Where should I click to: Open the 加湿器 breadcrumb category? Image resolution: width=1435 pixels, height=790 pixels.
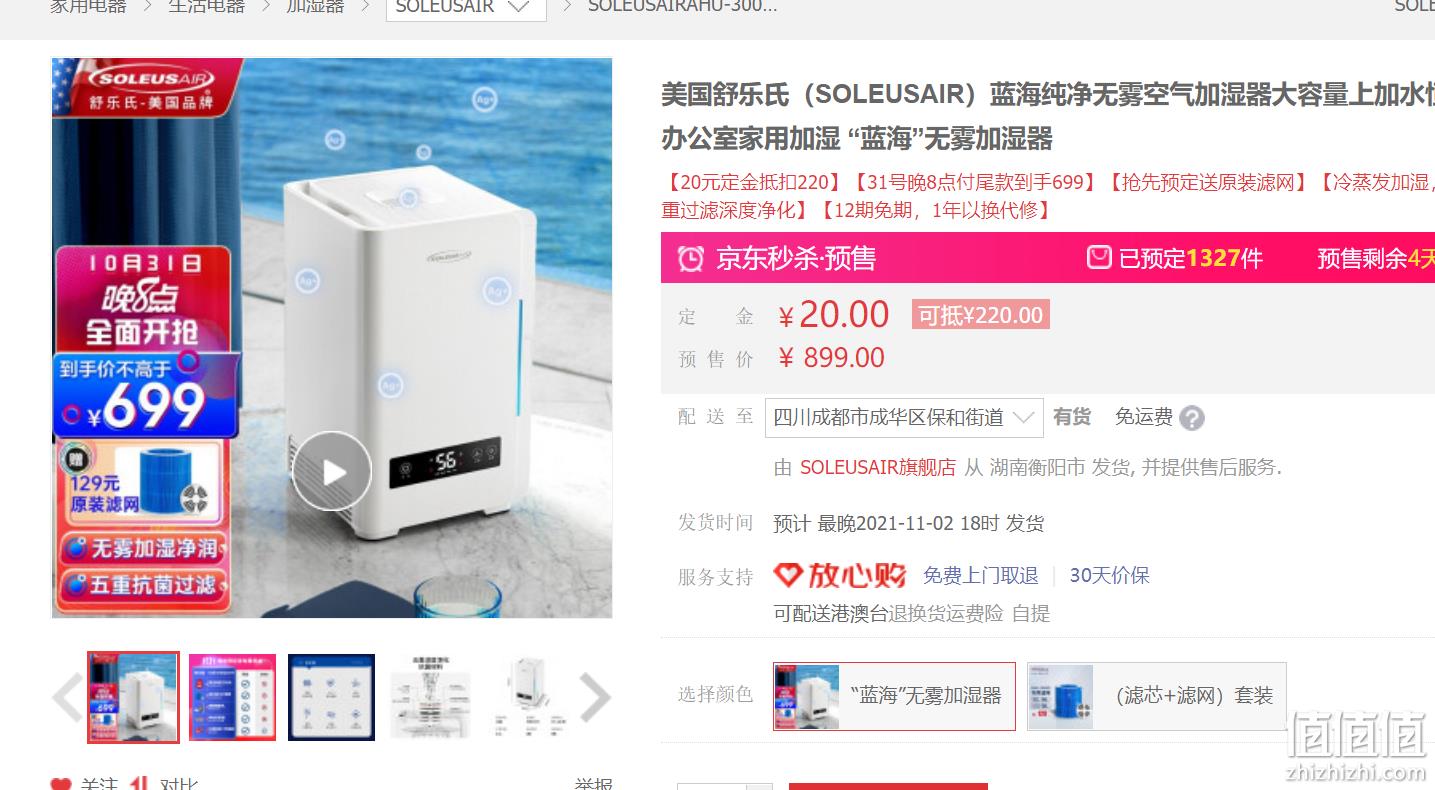(315, 7)
